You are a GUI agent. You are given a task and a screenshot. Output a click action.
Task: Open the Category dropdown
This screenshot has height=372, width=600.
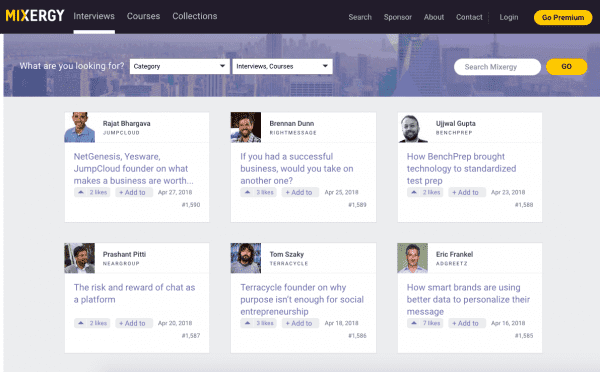pyautogui.click(x=180, y=66)
